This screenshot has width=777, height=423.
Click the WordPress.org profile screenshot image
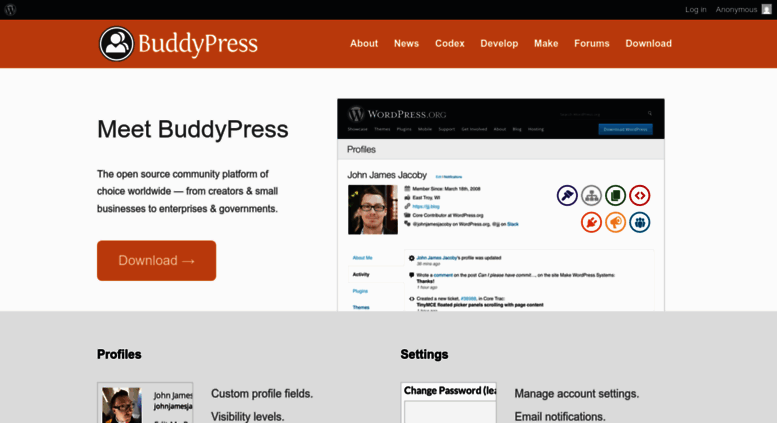coord(500,205)
